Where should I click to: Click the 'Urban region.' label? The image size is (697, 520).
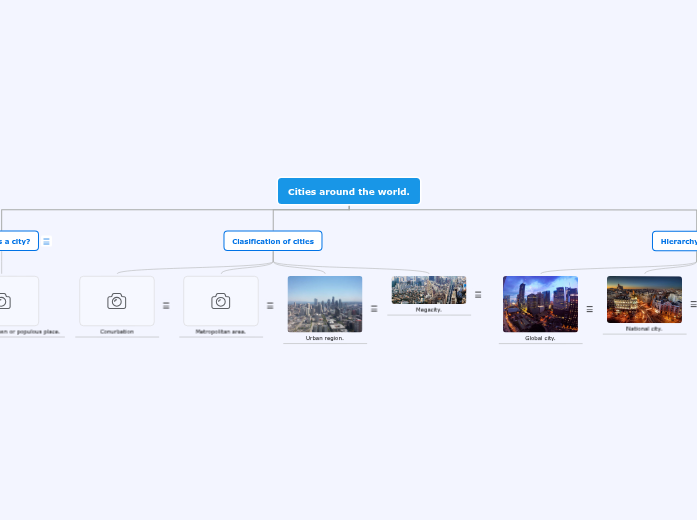click(x=324, y=338)
